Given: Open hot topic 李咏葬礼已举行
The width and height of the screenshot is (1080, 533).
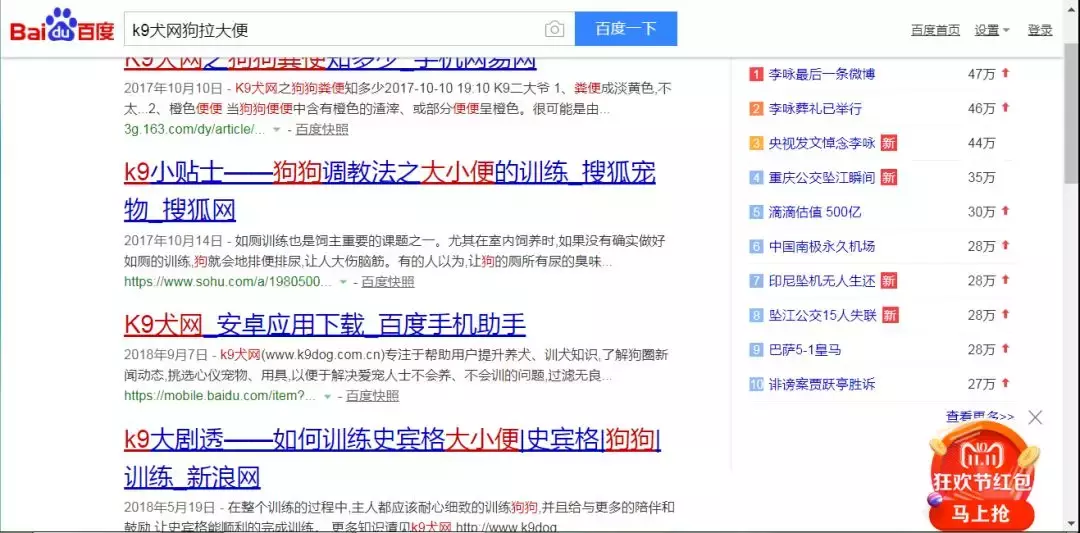Looking at the screenshot, I should [815, 109].
